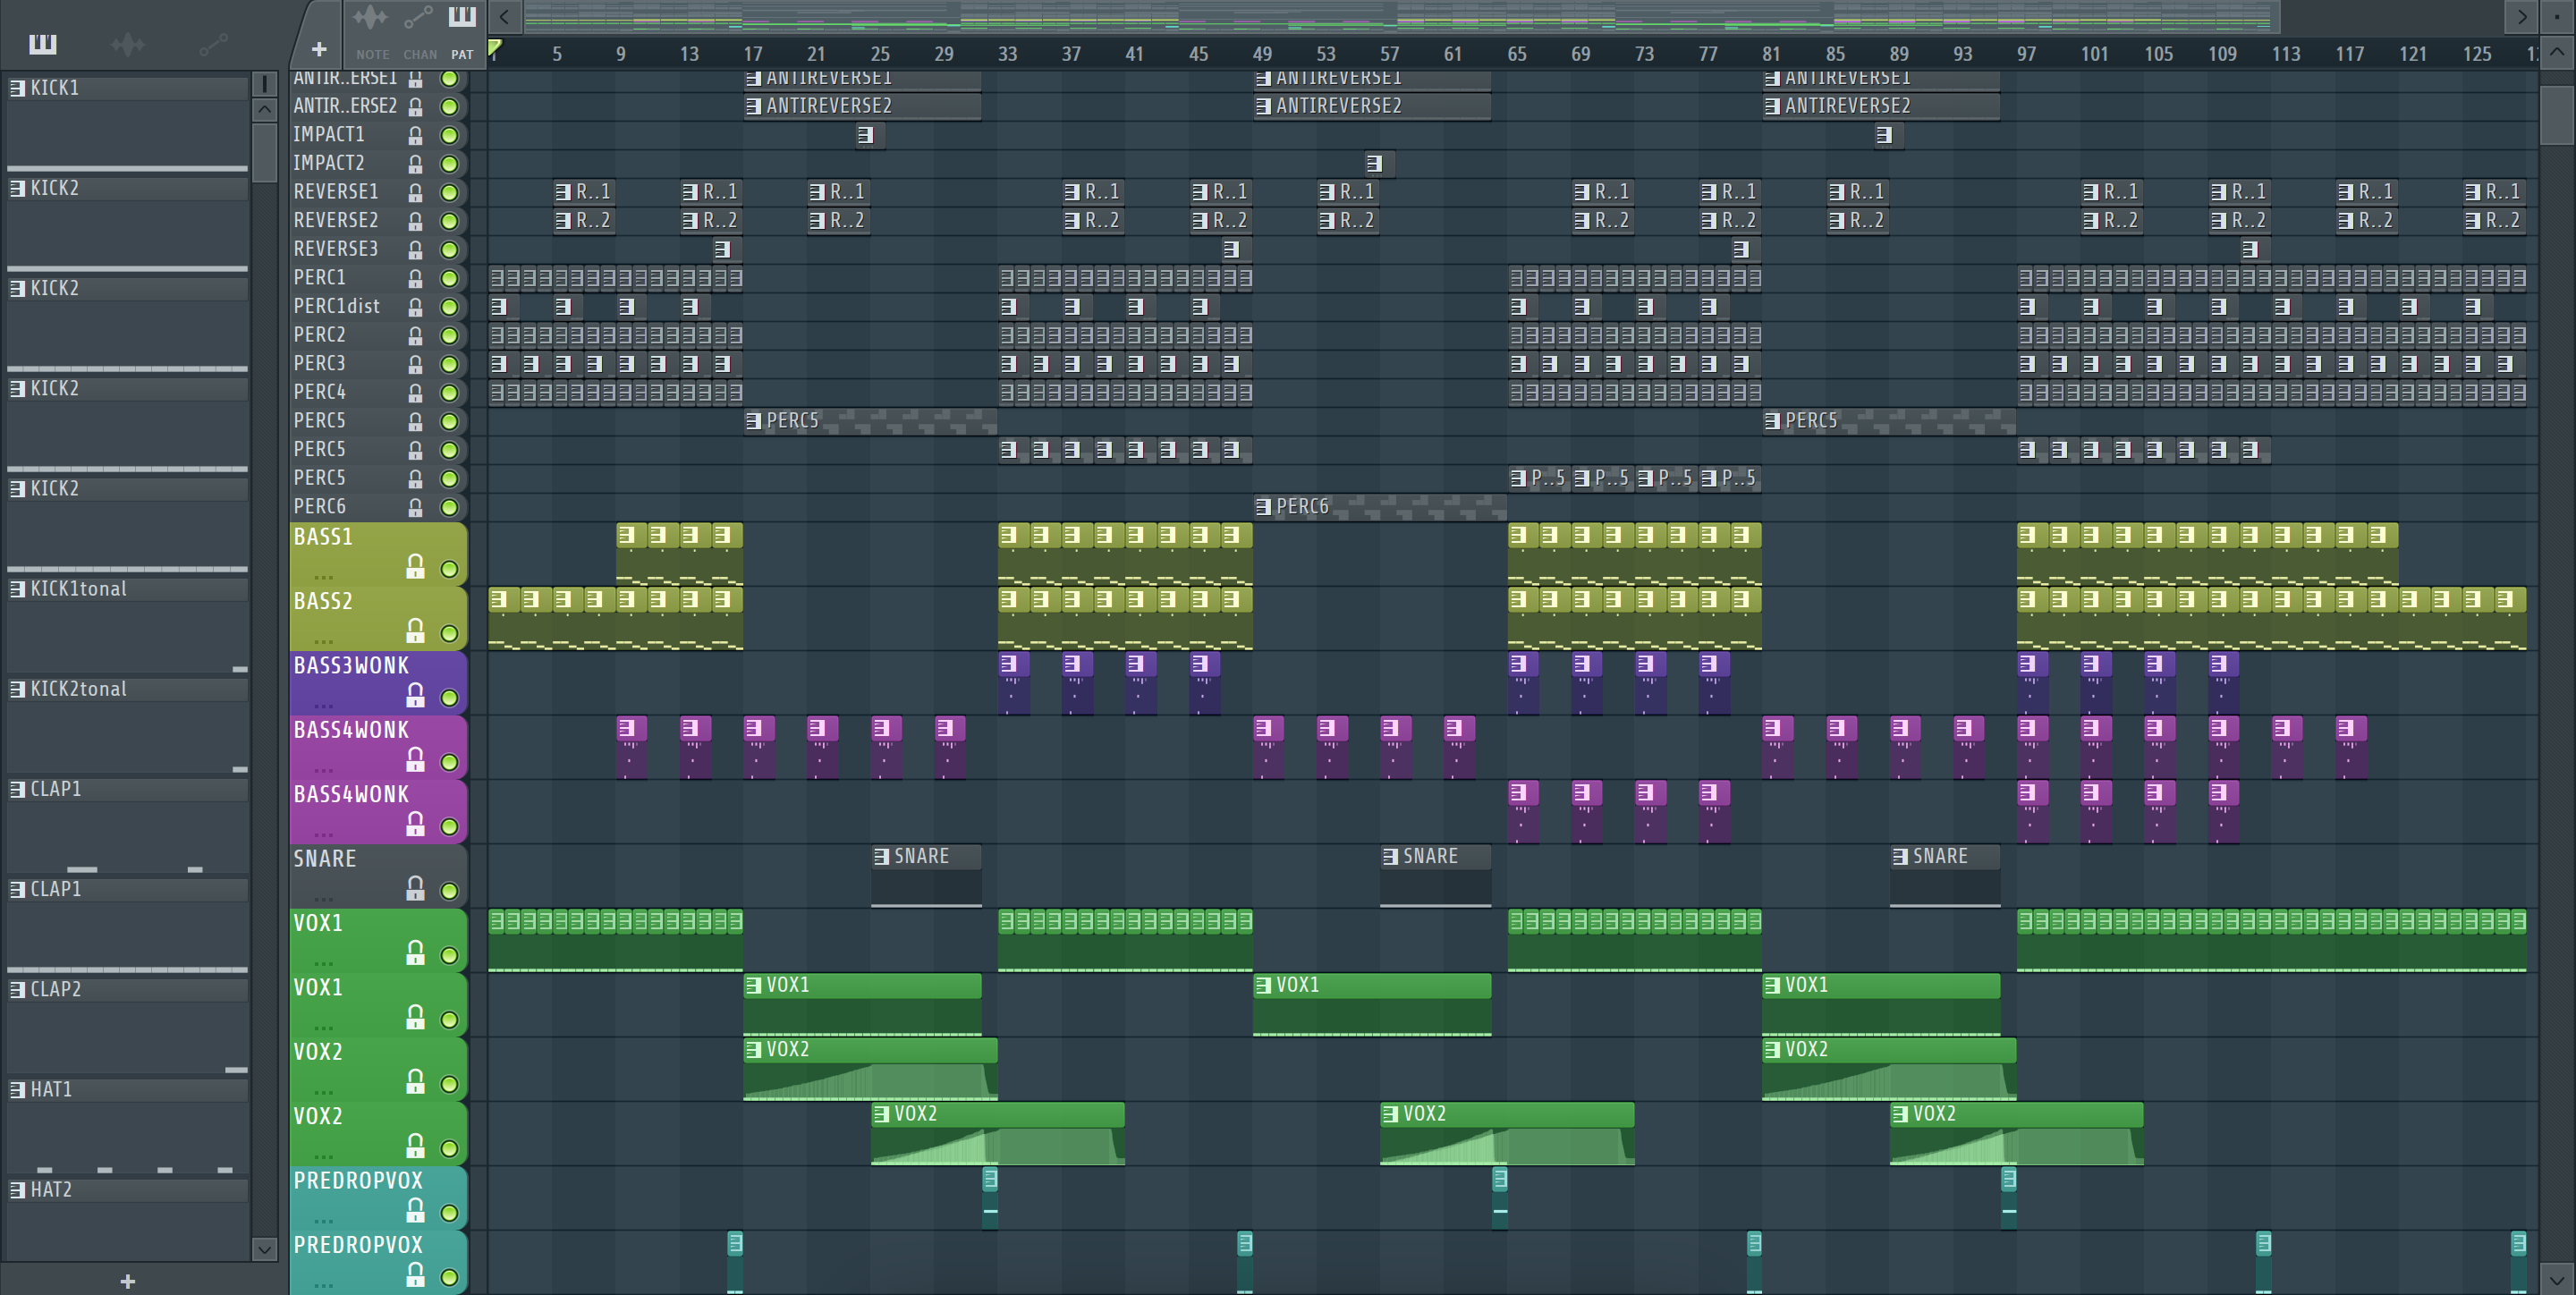Click the lock icon on PERC1dist track
Image resolution: width=2576 pixels, height=1295 pixels.
click(x=415, y=307)
